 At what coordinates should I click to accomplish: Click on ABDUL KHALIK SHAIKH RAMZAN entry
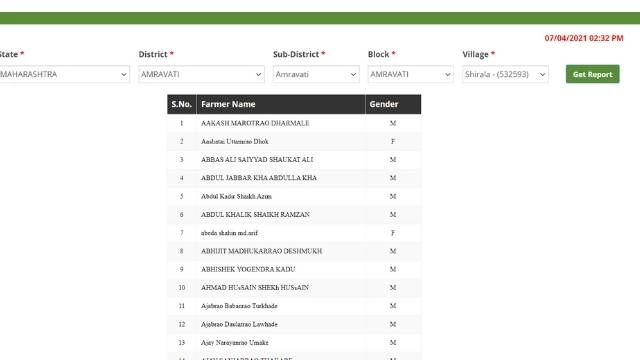[255, 215]
